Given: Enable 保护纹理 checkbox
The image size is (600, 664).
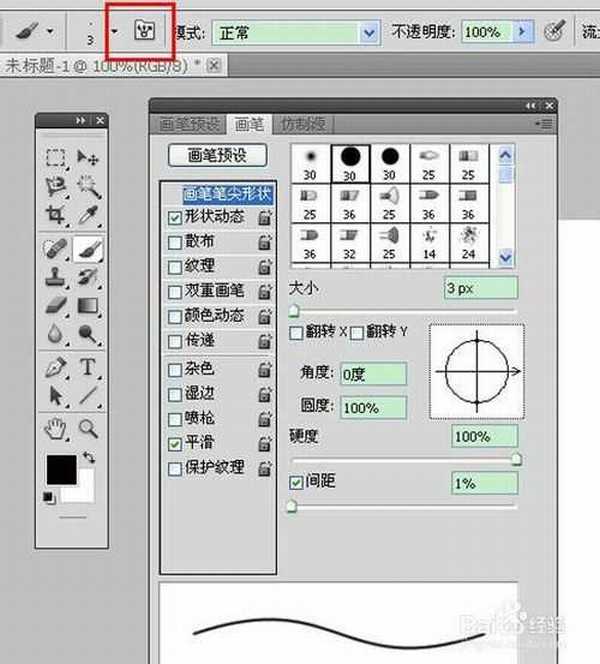Looking at the screenshot, I should tap(174, 469).
